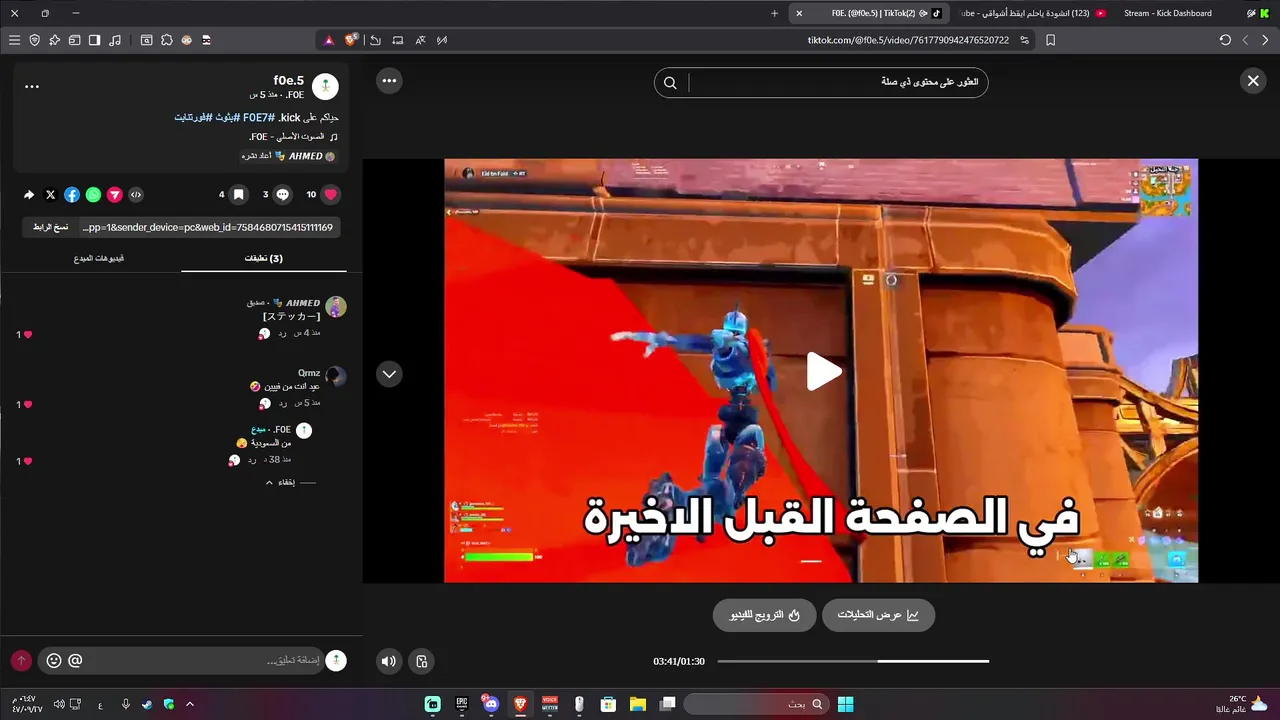Open the browser media control music note
This screenshot has width=1280, height=720.
point(115,40)
